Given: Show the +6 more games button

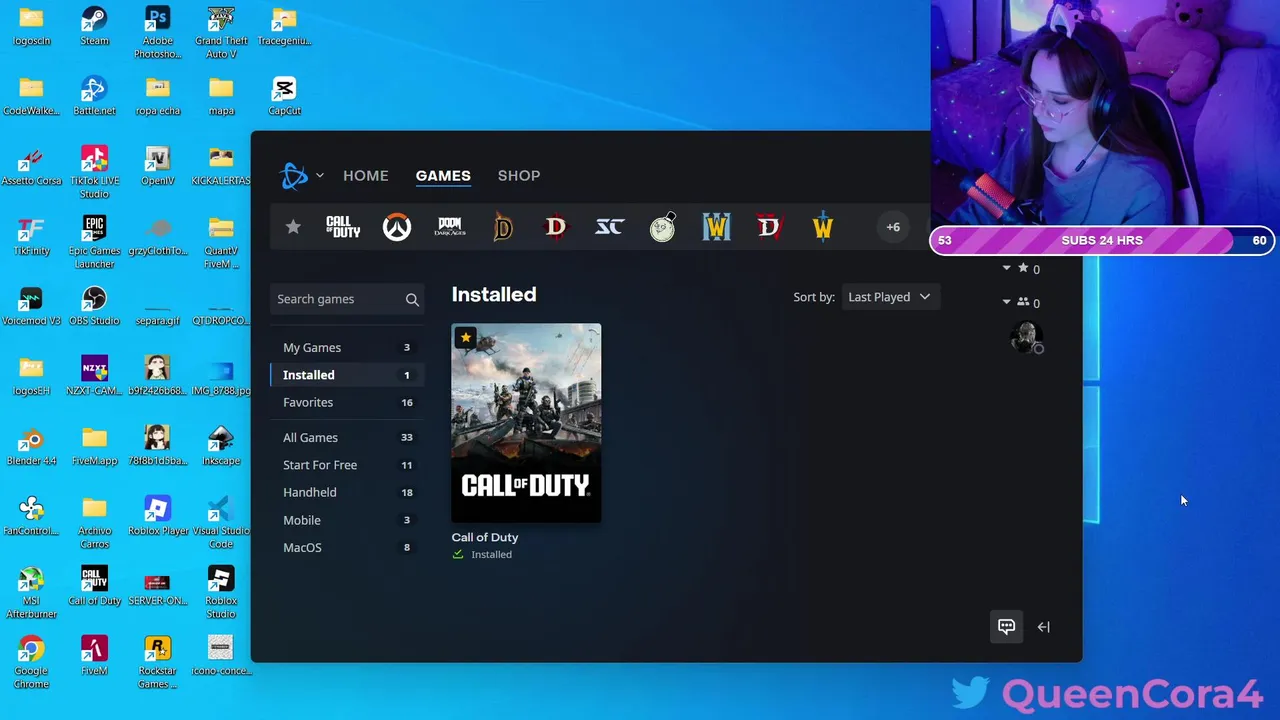Looking at the screenshot, I should [x=893, y=227].
